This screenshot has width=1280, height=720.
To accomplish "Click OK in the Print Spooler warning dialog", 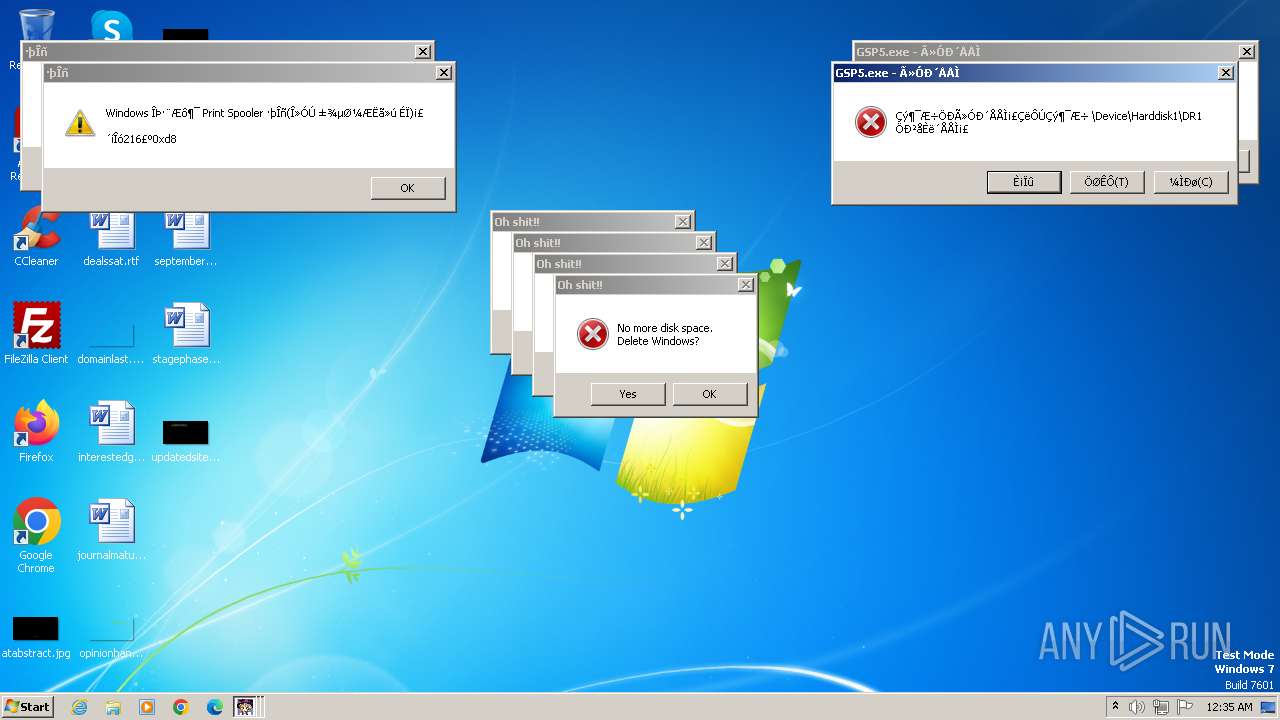I will (x=407, y=188).
